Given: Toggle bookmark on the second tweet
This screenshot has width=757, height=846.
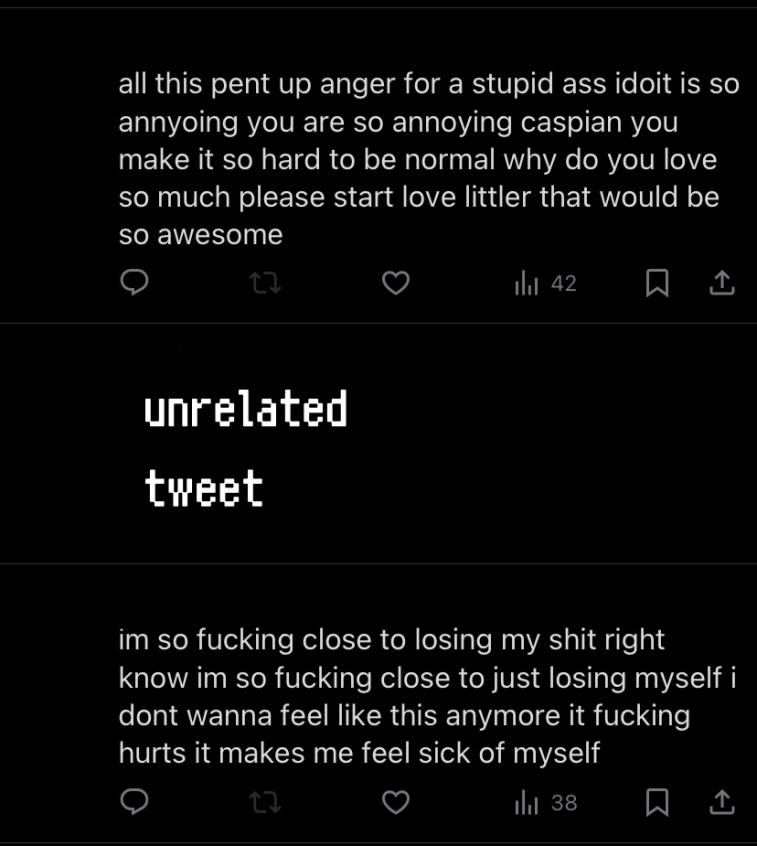Looking at the screenshot, I should pos(657,800).
